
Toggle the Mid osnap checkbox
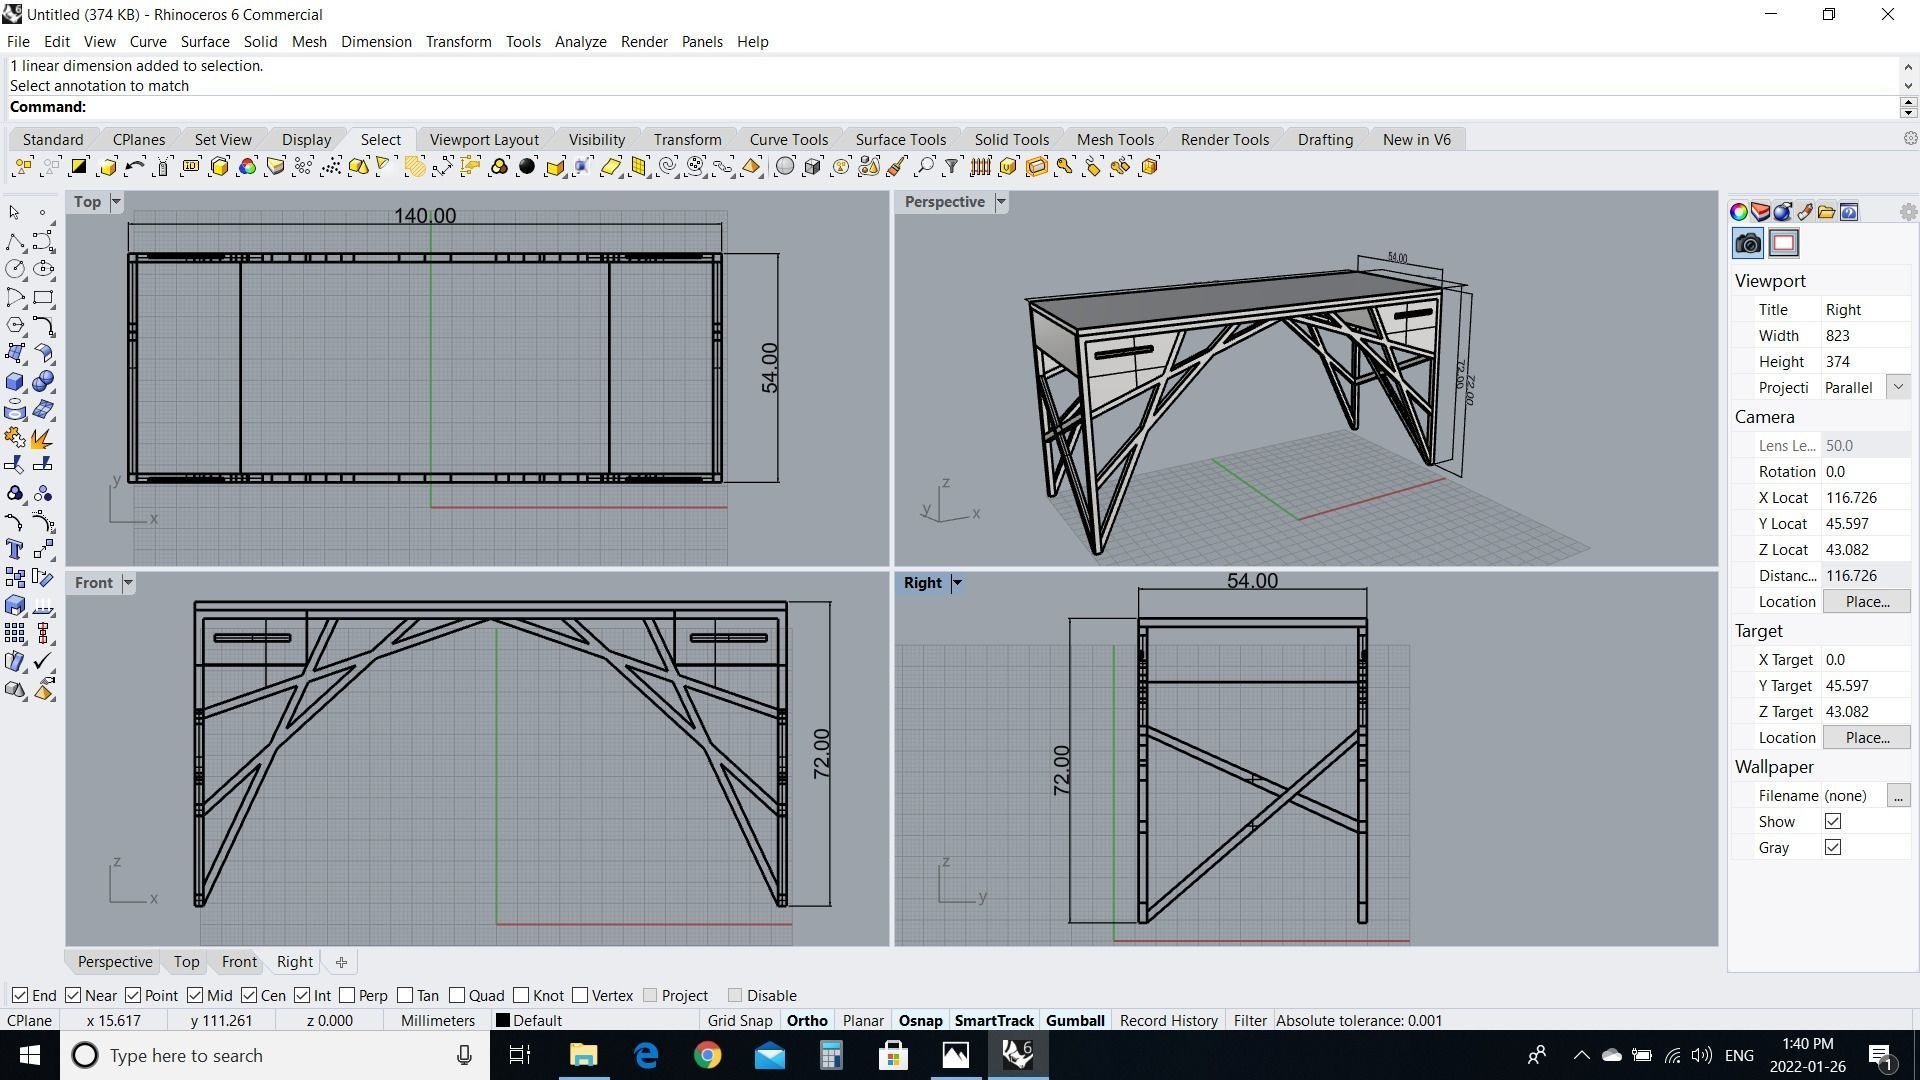pos(195,995)
